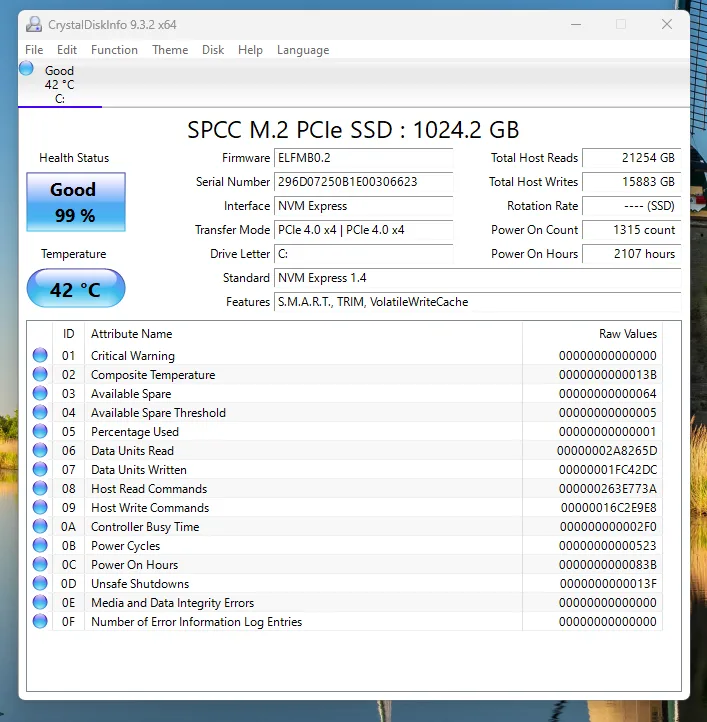Screen dimensions: 707x722
Task: Open the Theme menu
Action: click(170, 50)
